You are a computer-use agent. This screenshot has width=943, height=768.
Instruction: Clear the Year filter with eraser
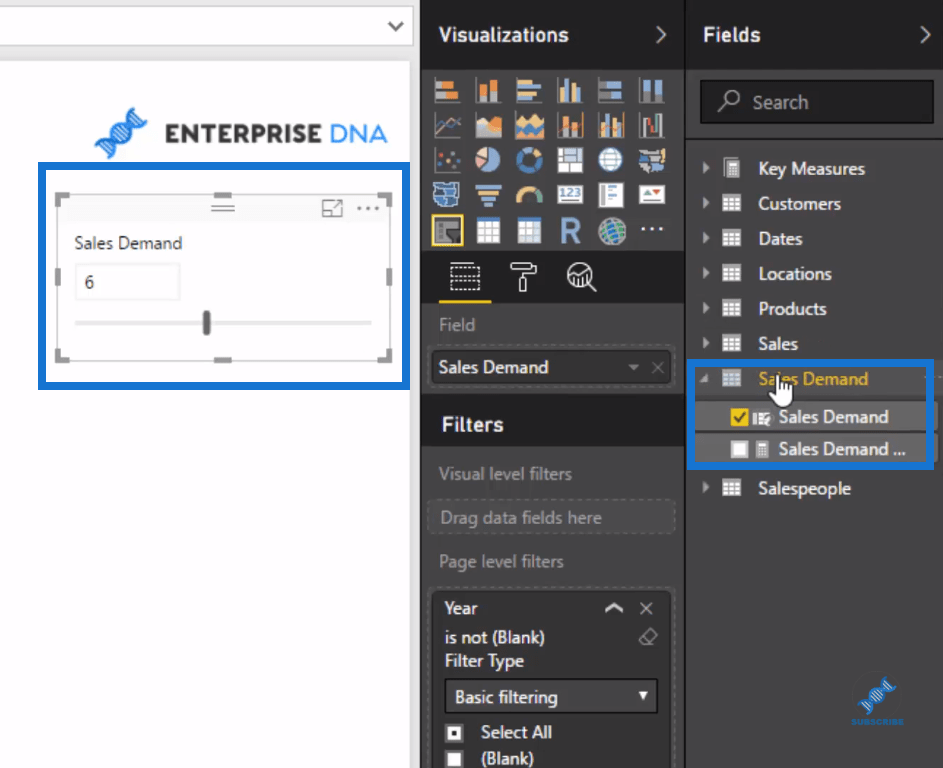click(648, 636)
